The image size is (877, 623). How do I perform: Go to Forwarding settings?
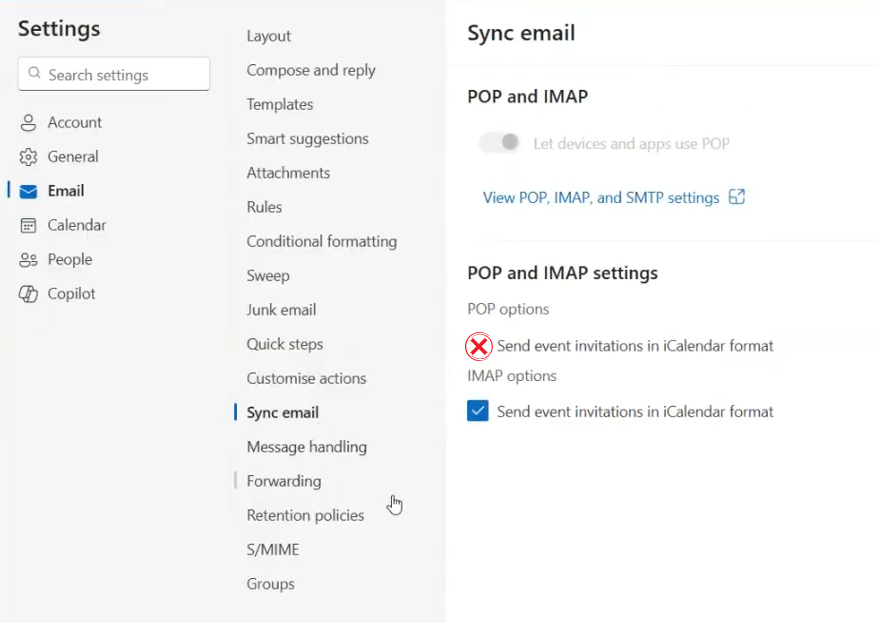(x=284, y=481)
